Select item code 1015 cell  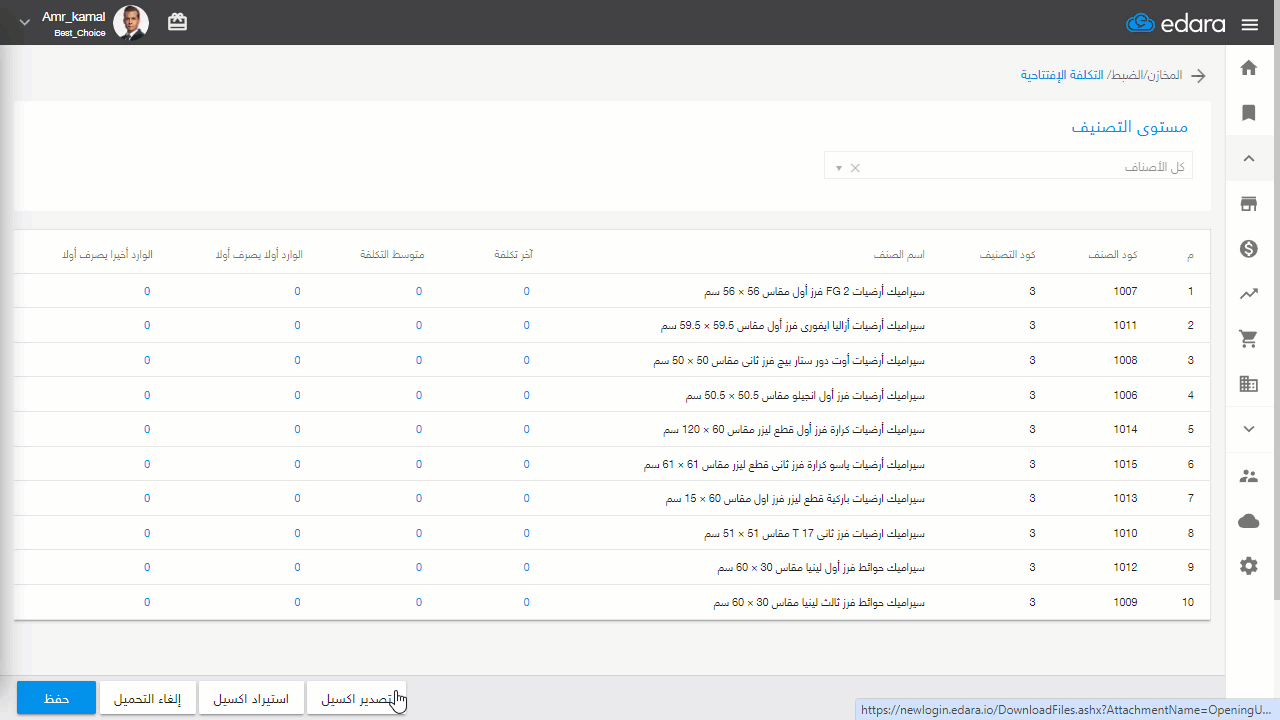click(x=1125, y=464)
